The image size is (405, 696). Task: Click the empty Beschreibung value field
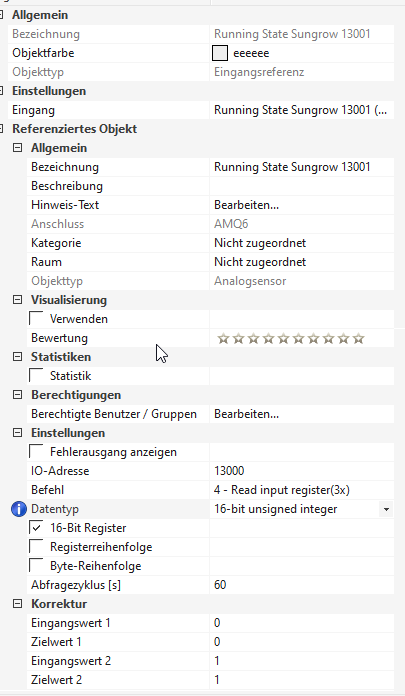click(302, 186)
